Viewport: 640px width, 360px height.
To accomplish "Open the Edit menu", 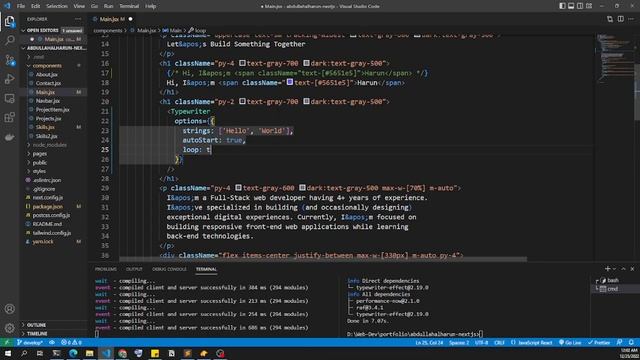I will [x=36, y=6].
